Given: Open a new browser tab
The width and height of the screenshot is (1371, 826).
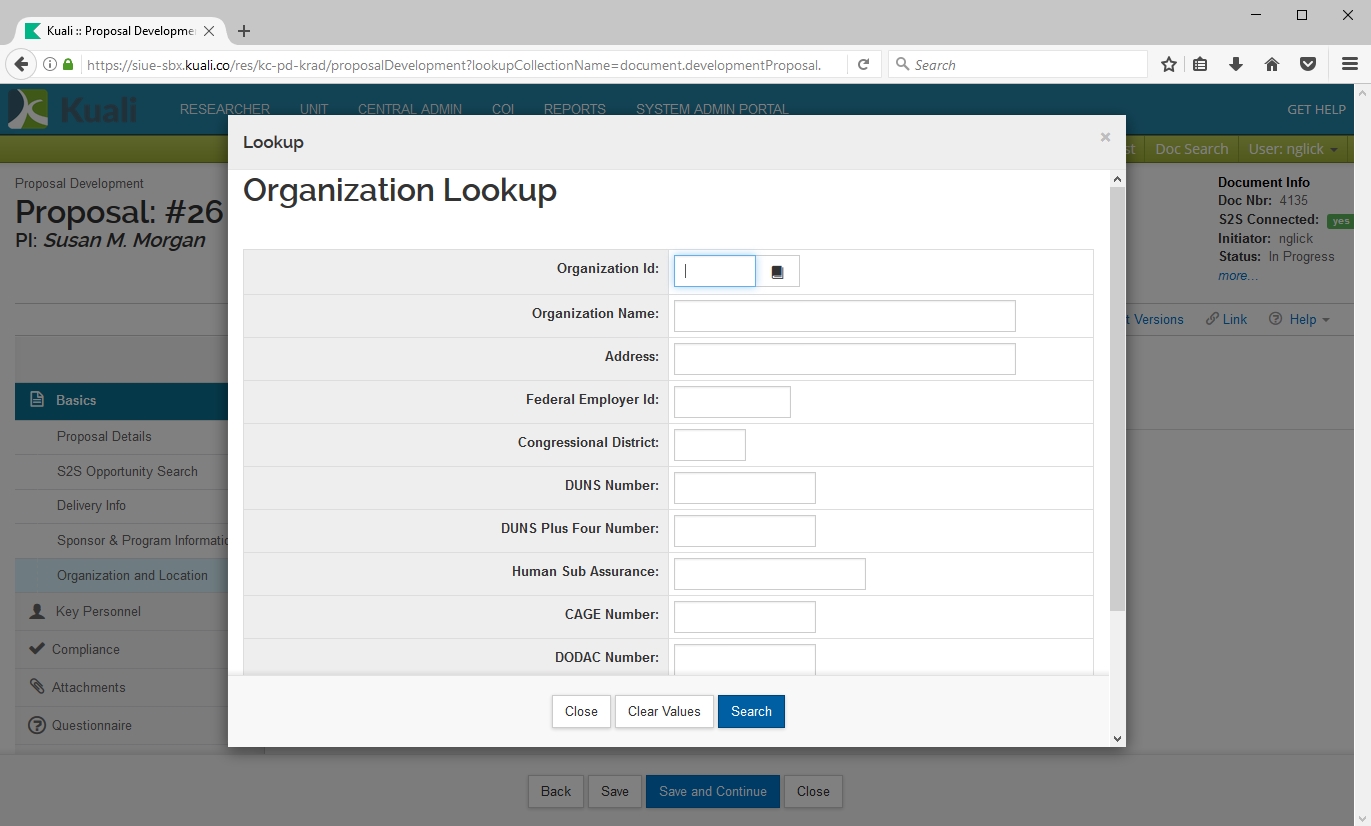Looking at the screenshot, I should (x=244, y=31).
